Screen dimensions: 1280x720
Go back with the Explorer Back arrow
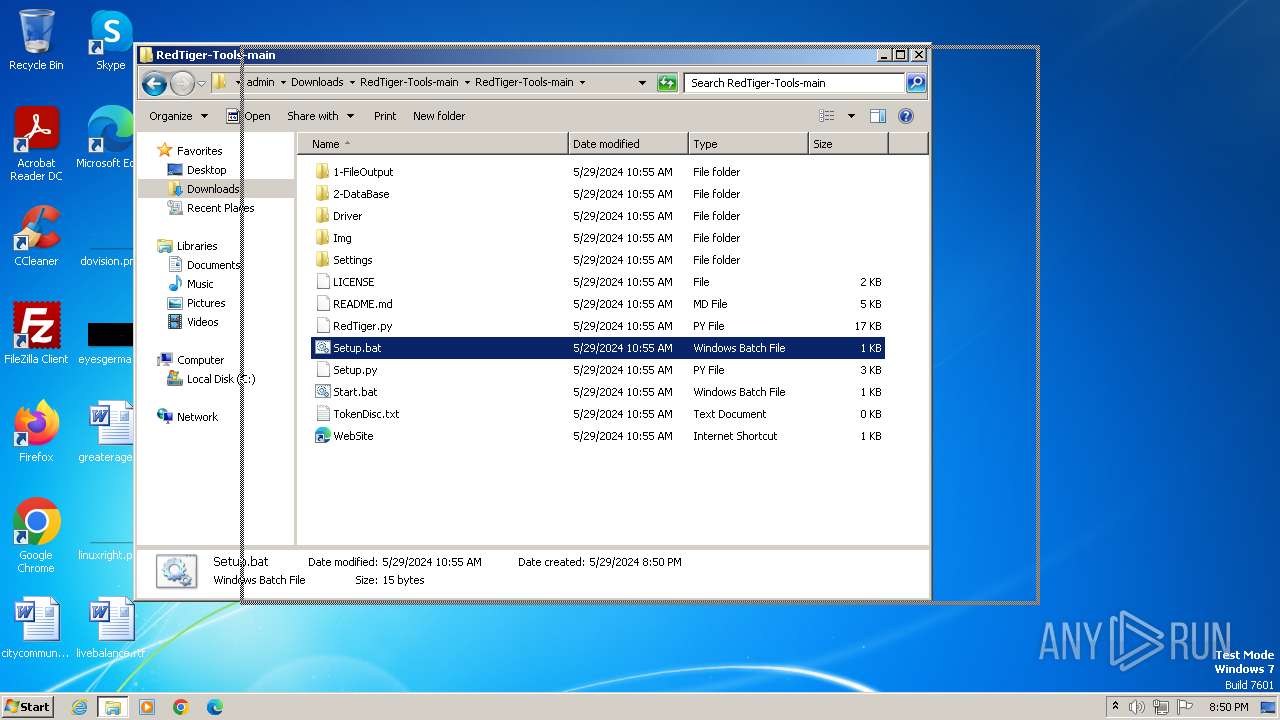point(154,83)
